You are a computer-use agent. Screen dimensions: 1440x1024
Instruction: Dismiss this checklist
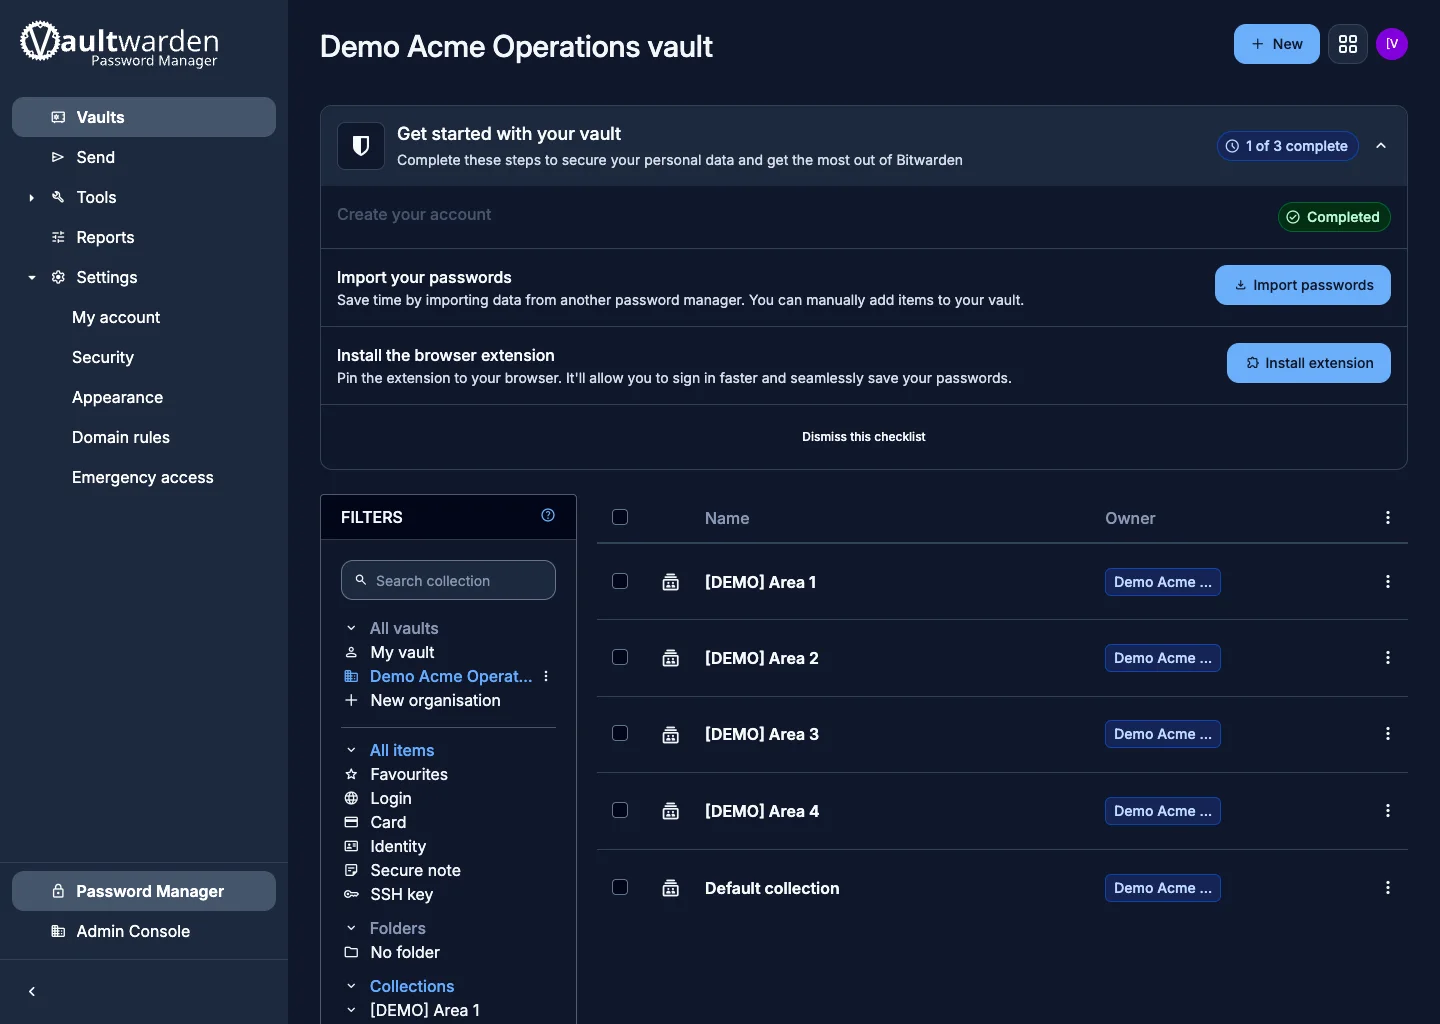point(864,437)
